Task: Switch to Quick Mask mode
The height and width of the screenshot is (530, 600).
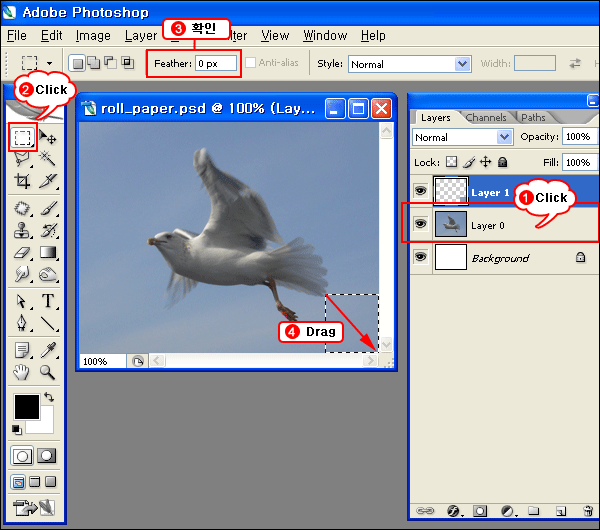Action: tap(47, 456)
